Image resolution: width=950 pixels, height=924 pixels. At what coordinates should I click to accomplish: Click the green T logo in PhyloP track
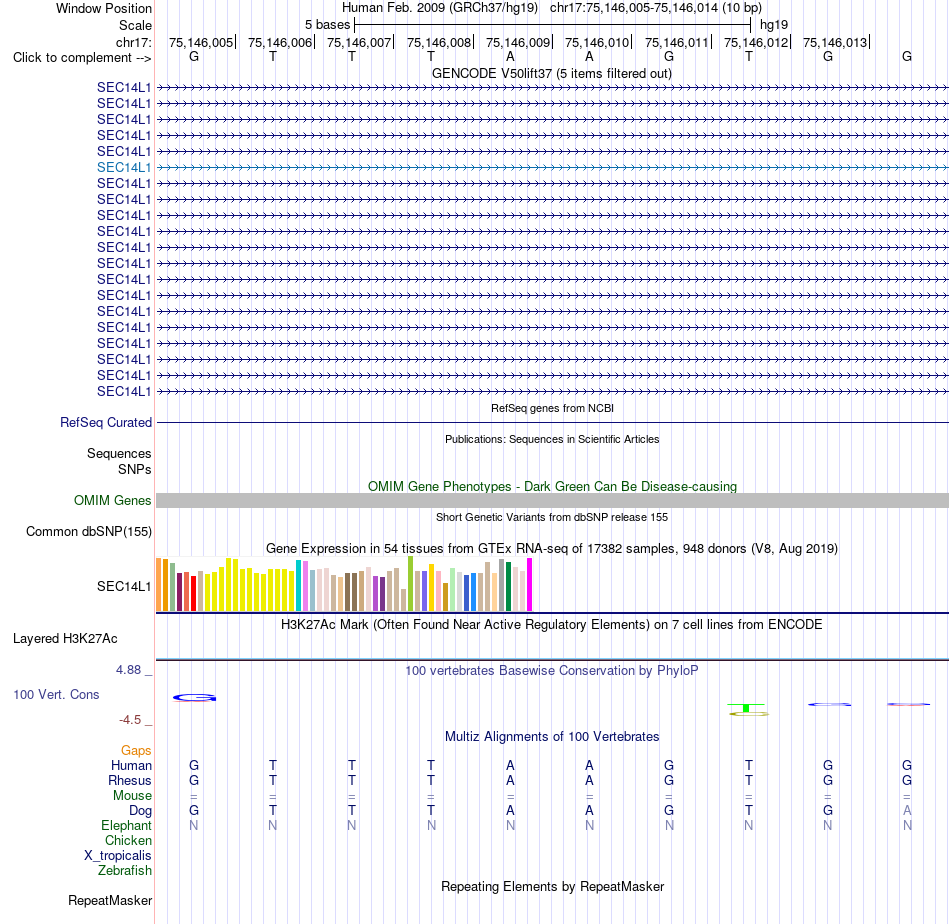(x=746, y=707)
